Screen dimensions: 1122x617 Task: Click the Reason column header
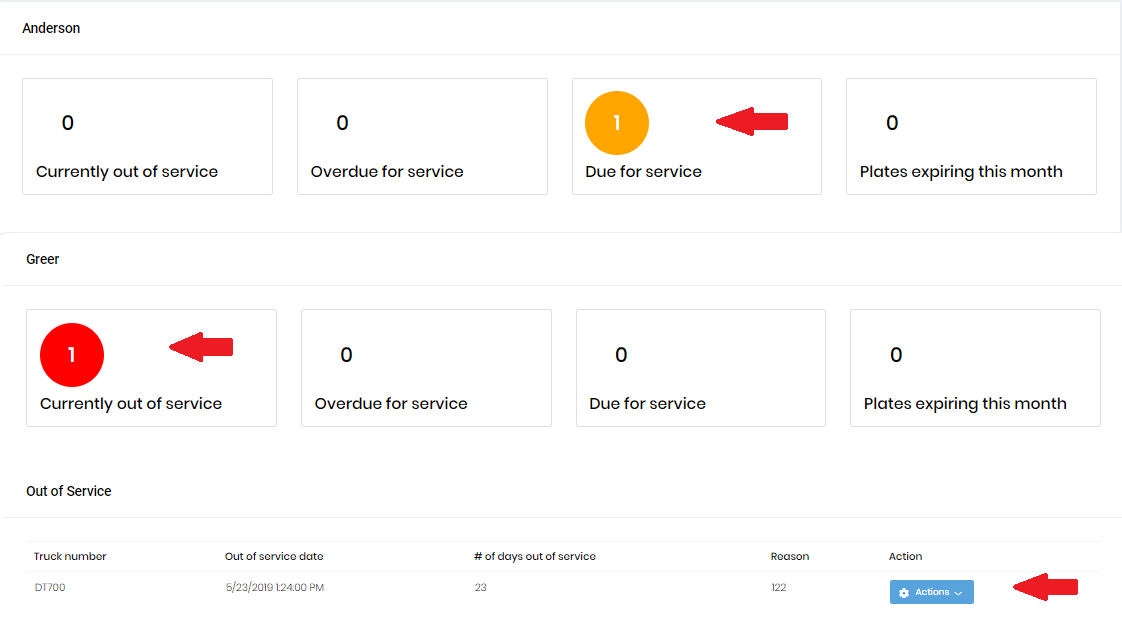point(790,556)
